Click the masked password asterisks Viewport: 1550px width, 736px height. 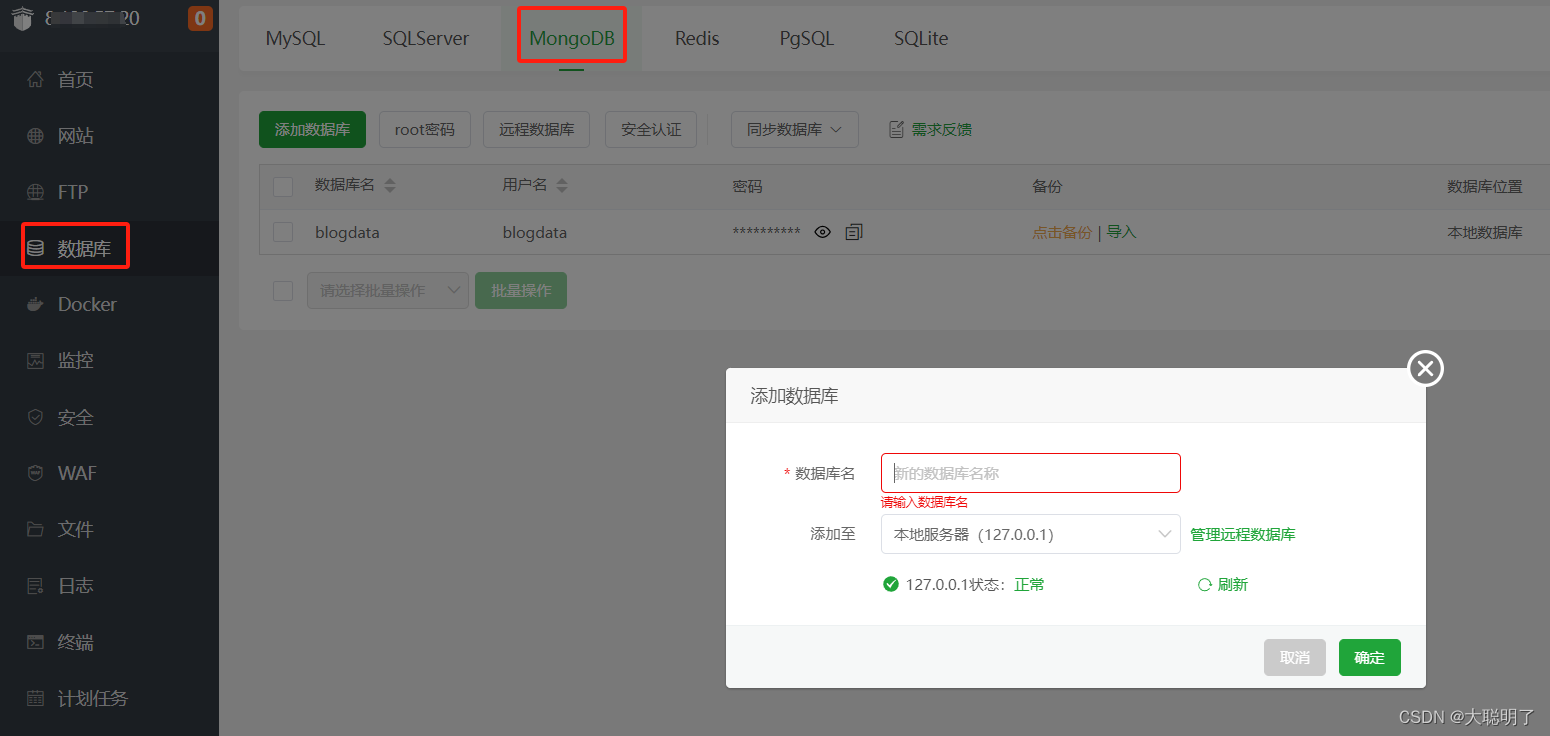(x=766, y=233)
